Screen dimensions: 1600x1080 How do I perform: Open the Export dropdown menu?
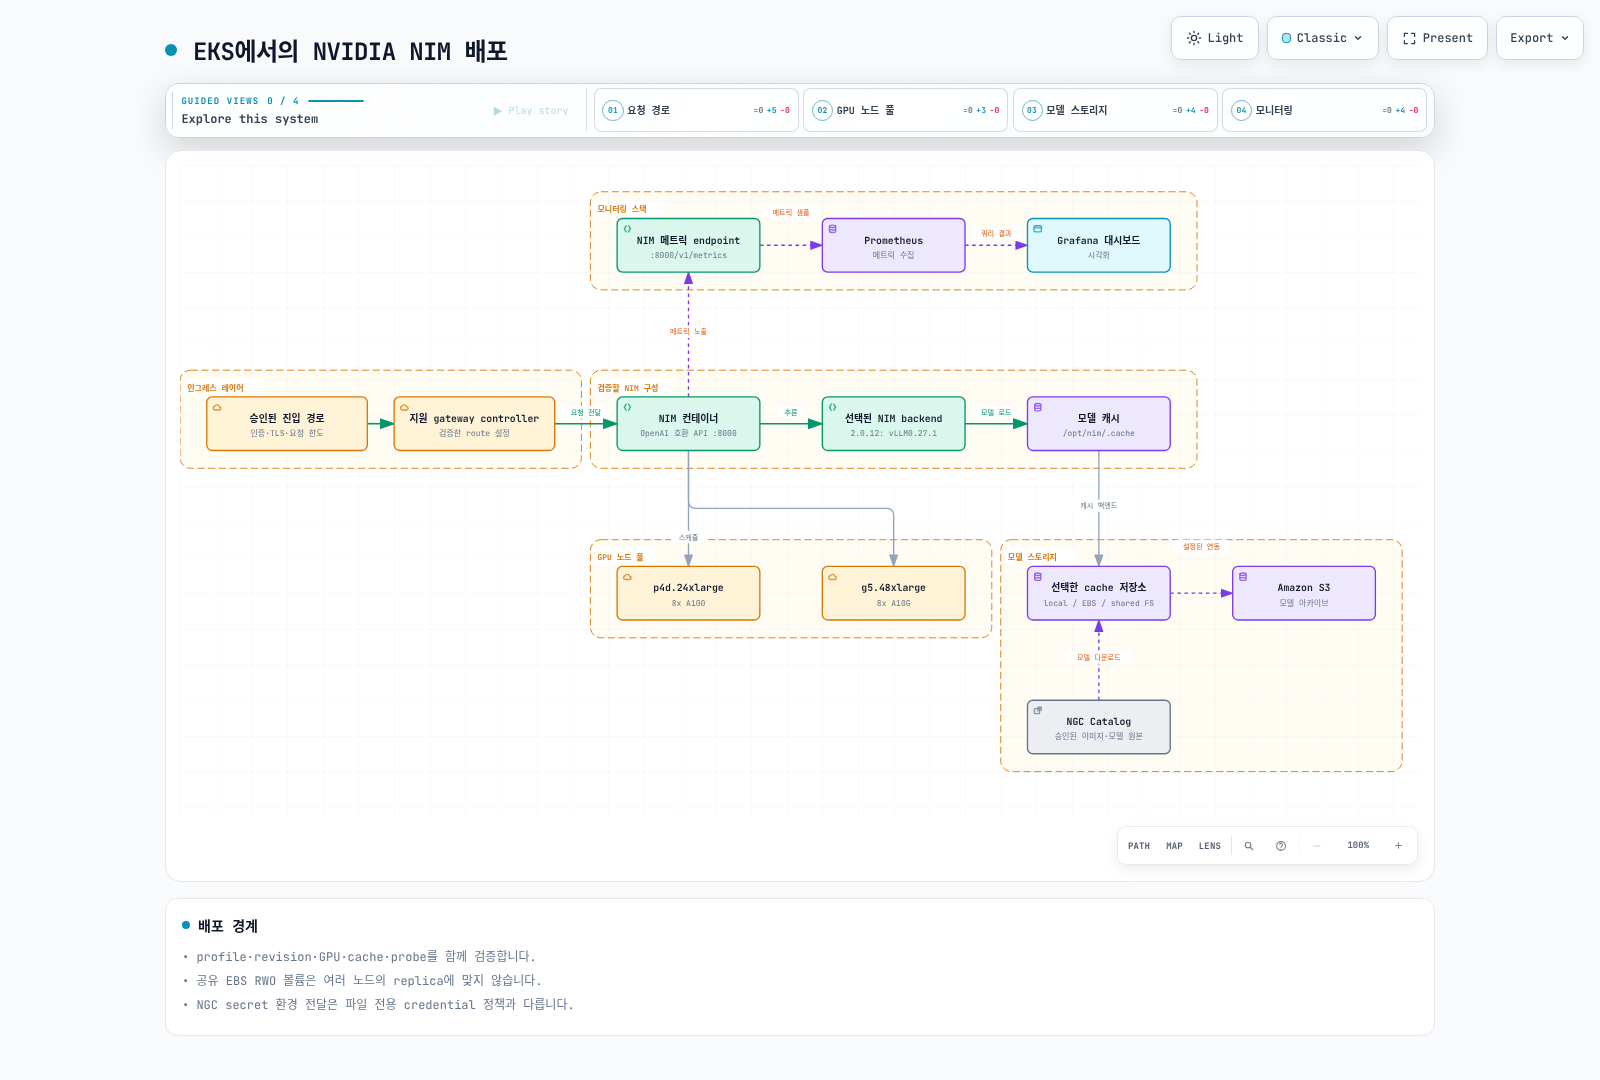(x=1539, y=38)
